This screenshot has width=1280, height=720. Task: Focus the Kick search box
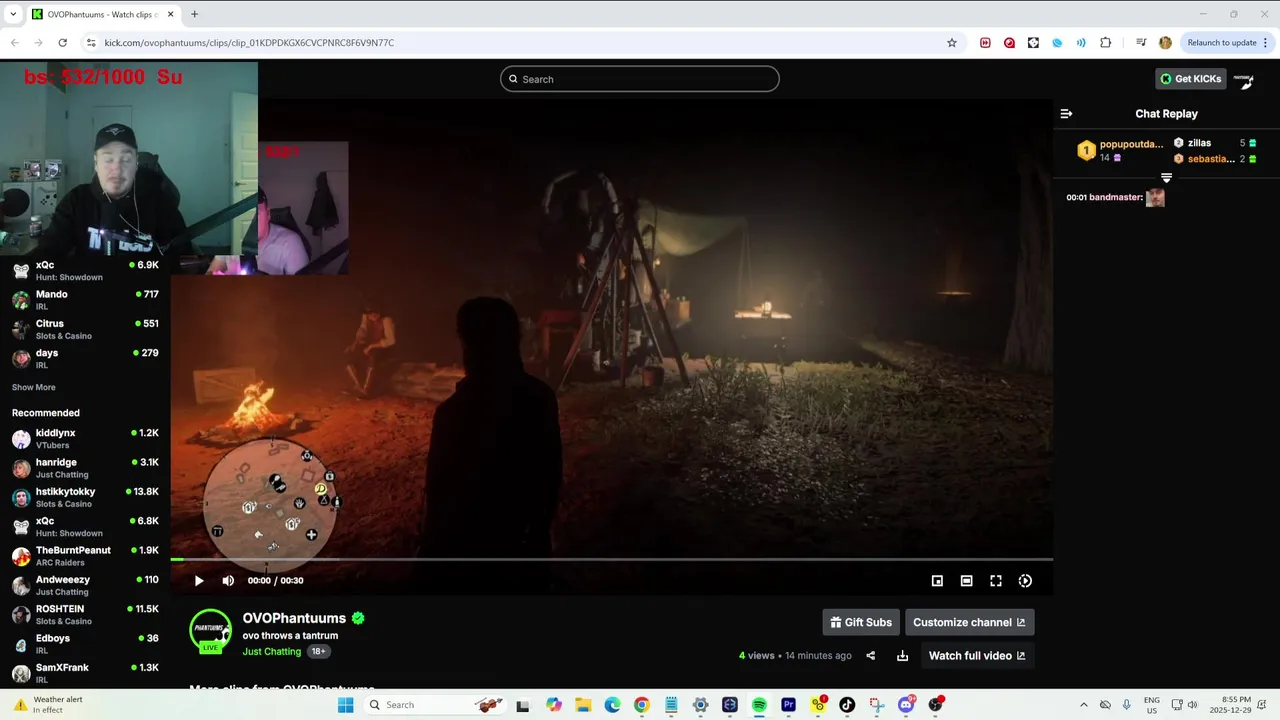(x=640, y=79)
